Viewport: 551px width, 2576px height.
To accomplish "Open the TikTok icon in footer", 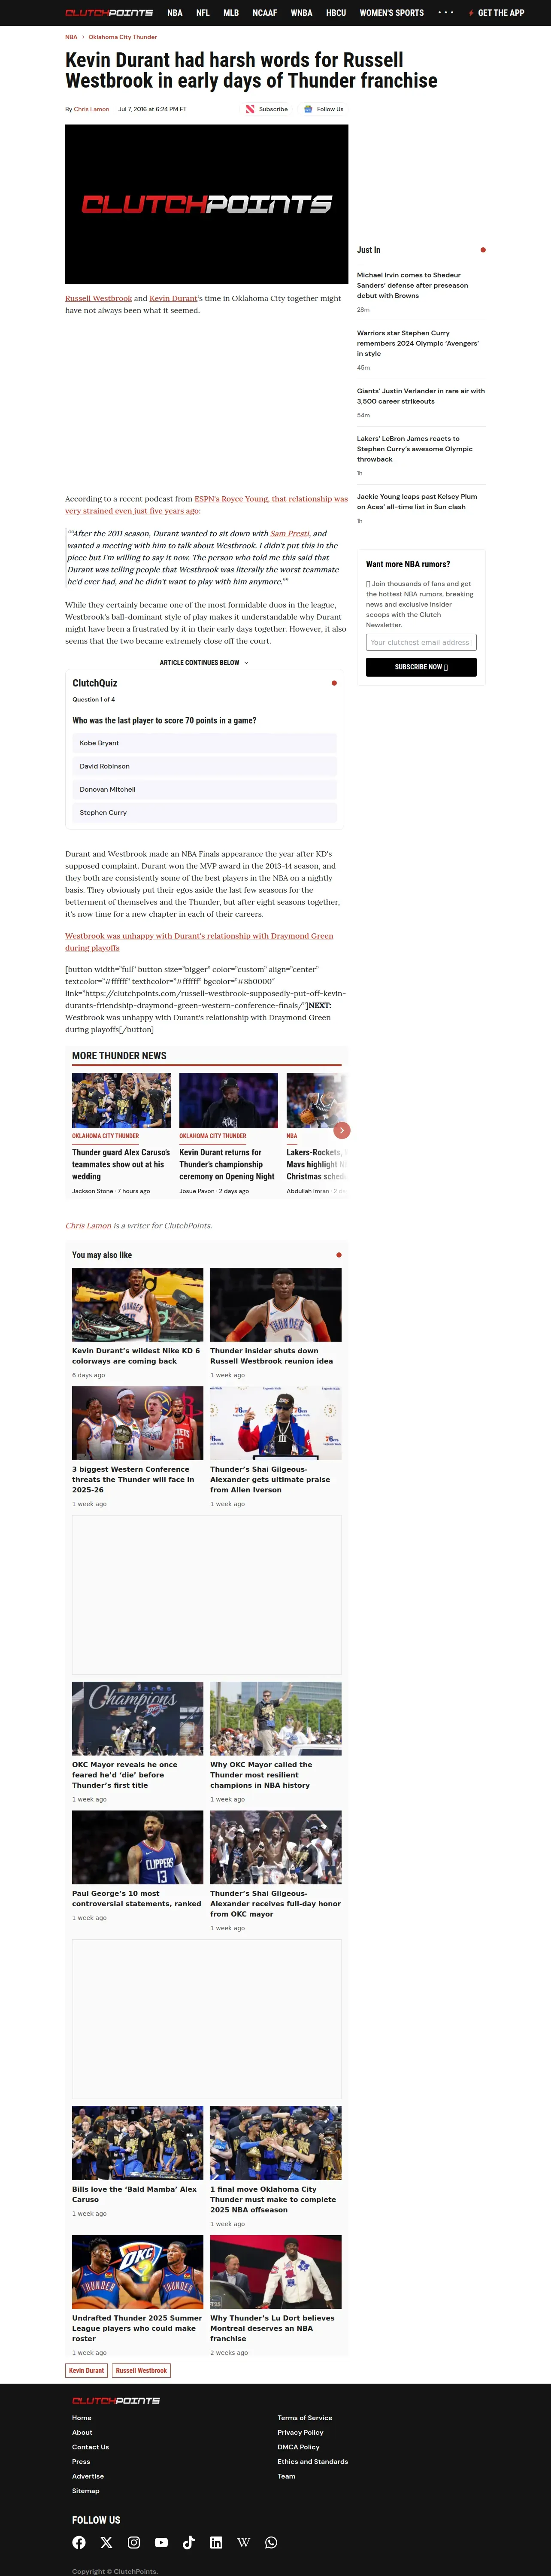I will coord(188,2542).
